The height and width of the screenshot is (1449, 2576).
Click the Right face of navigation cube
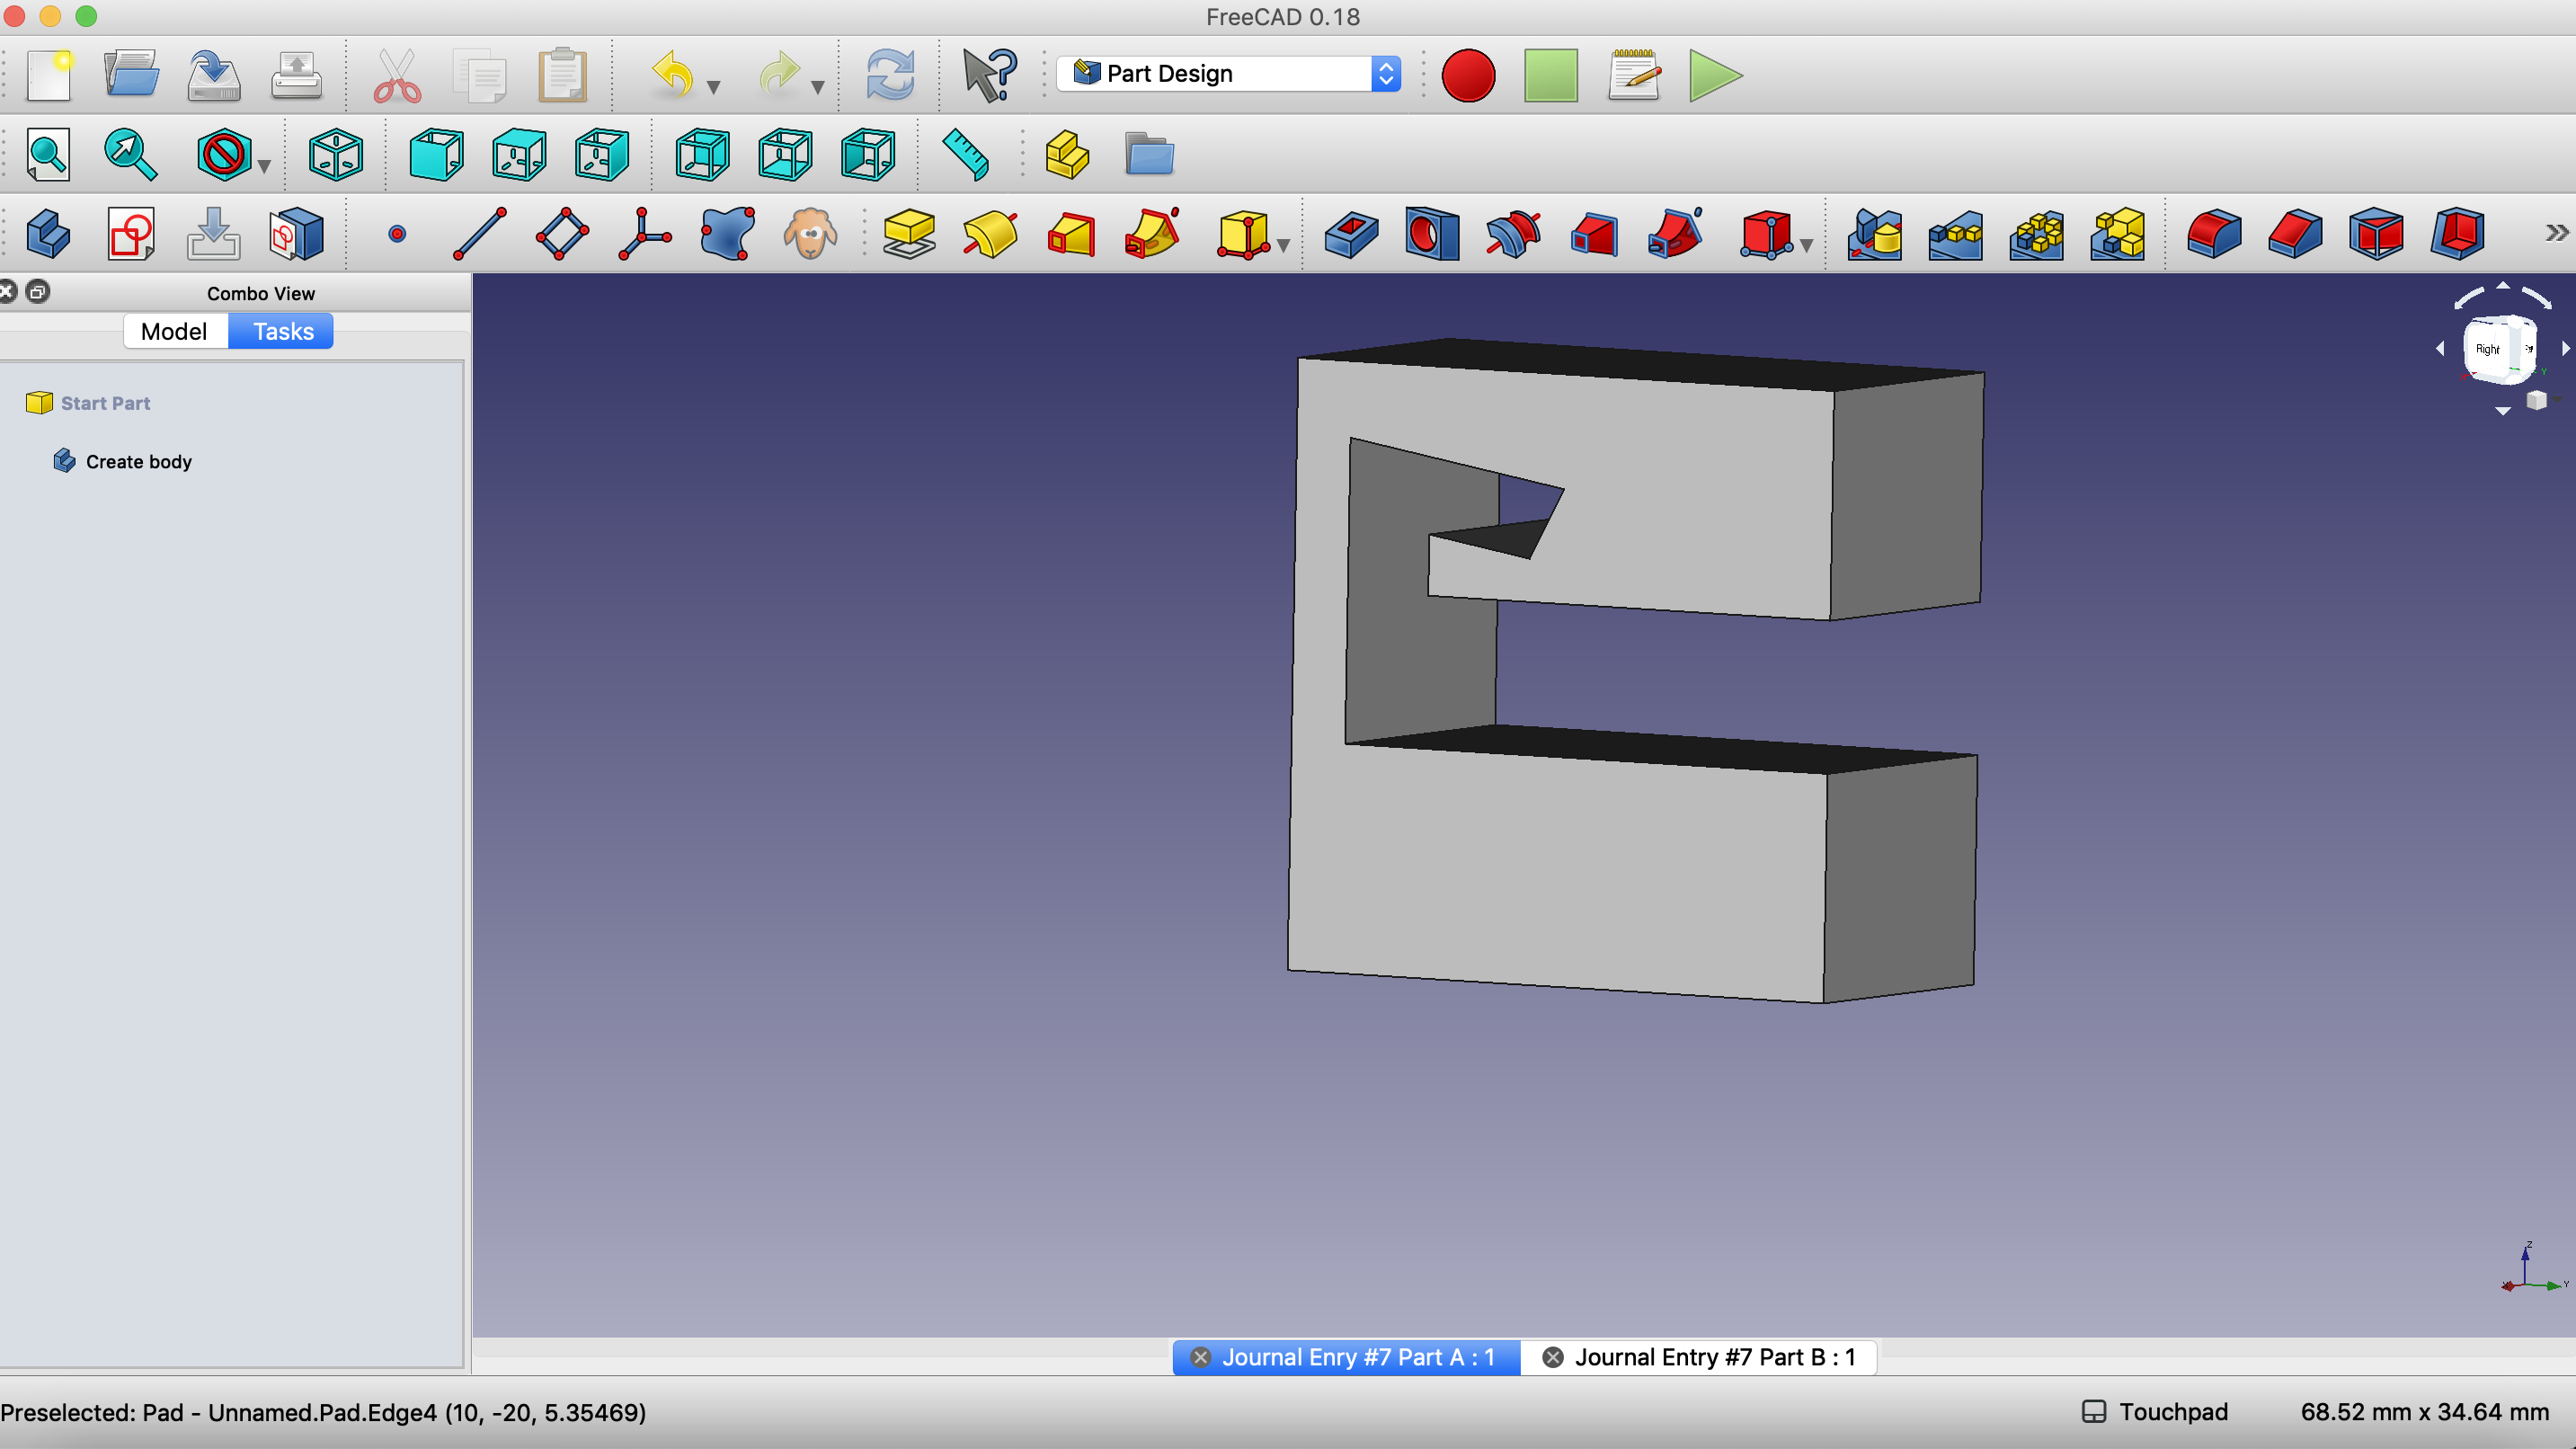(2487, 349)
